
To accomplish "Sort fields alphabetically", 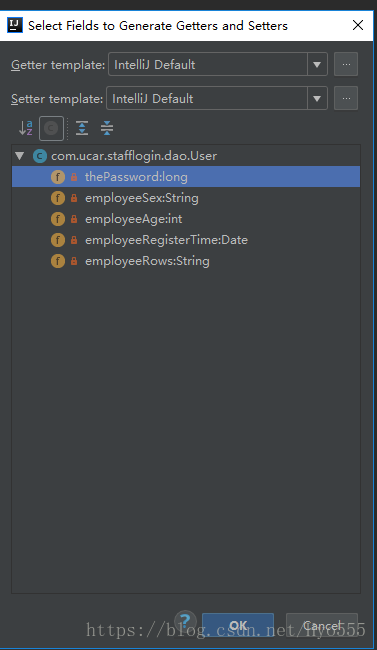I will (x=26, y=128).
